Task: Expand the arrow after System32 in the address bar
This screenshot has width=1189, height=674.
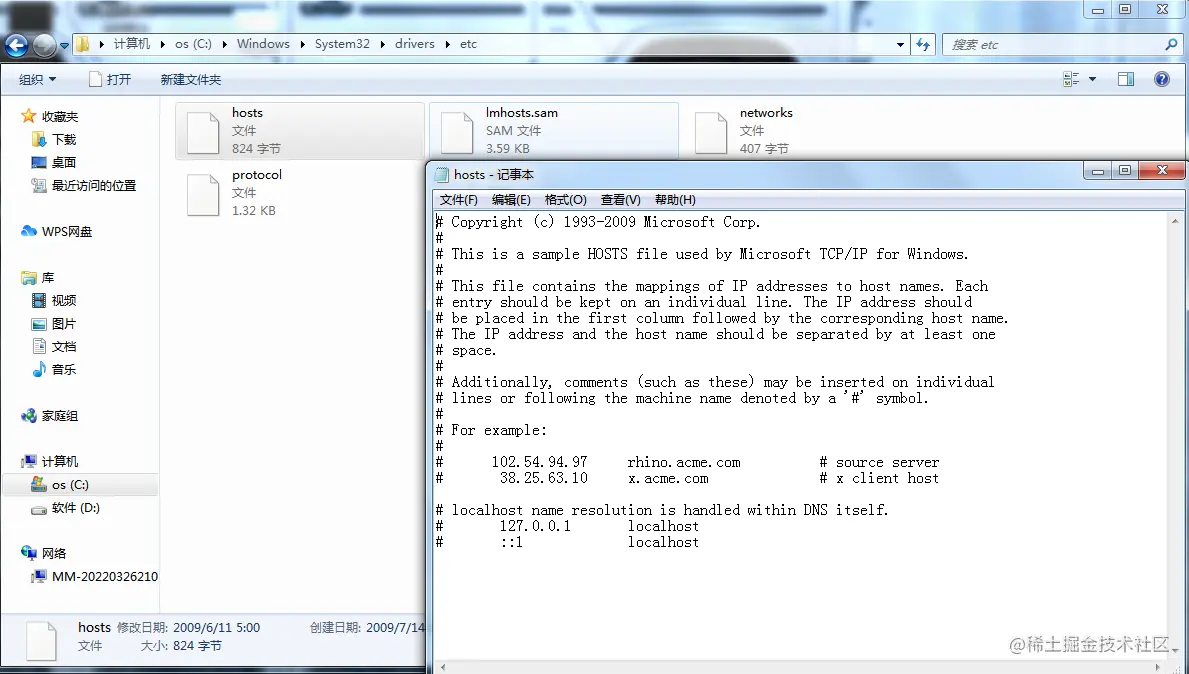Action: [x=382, y=44]
